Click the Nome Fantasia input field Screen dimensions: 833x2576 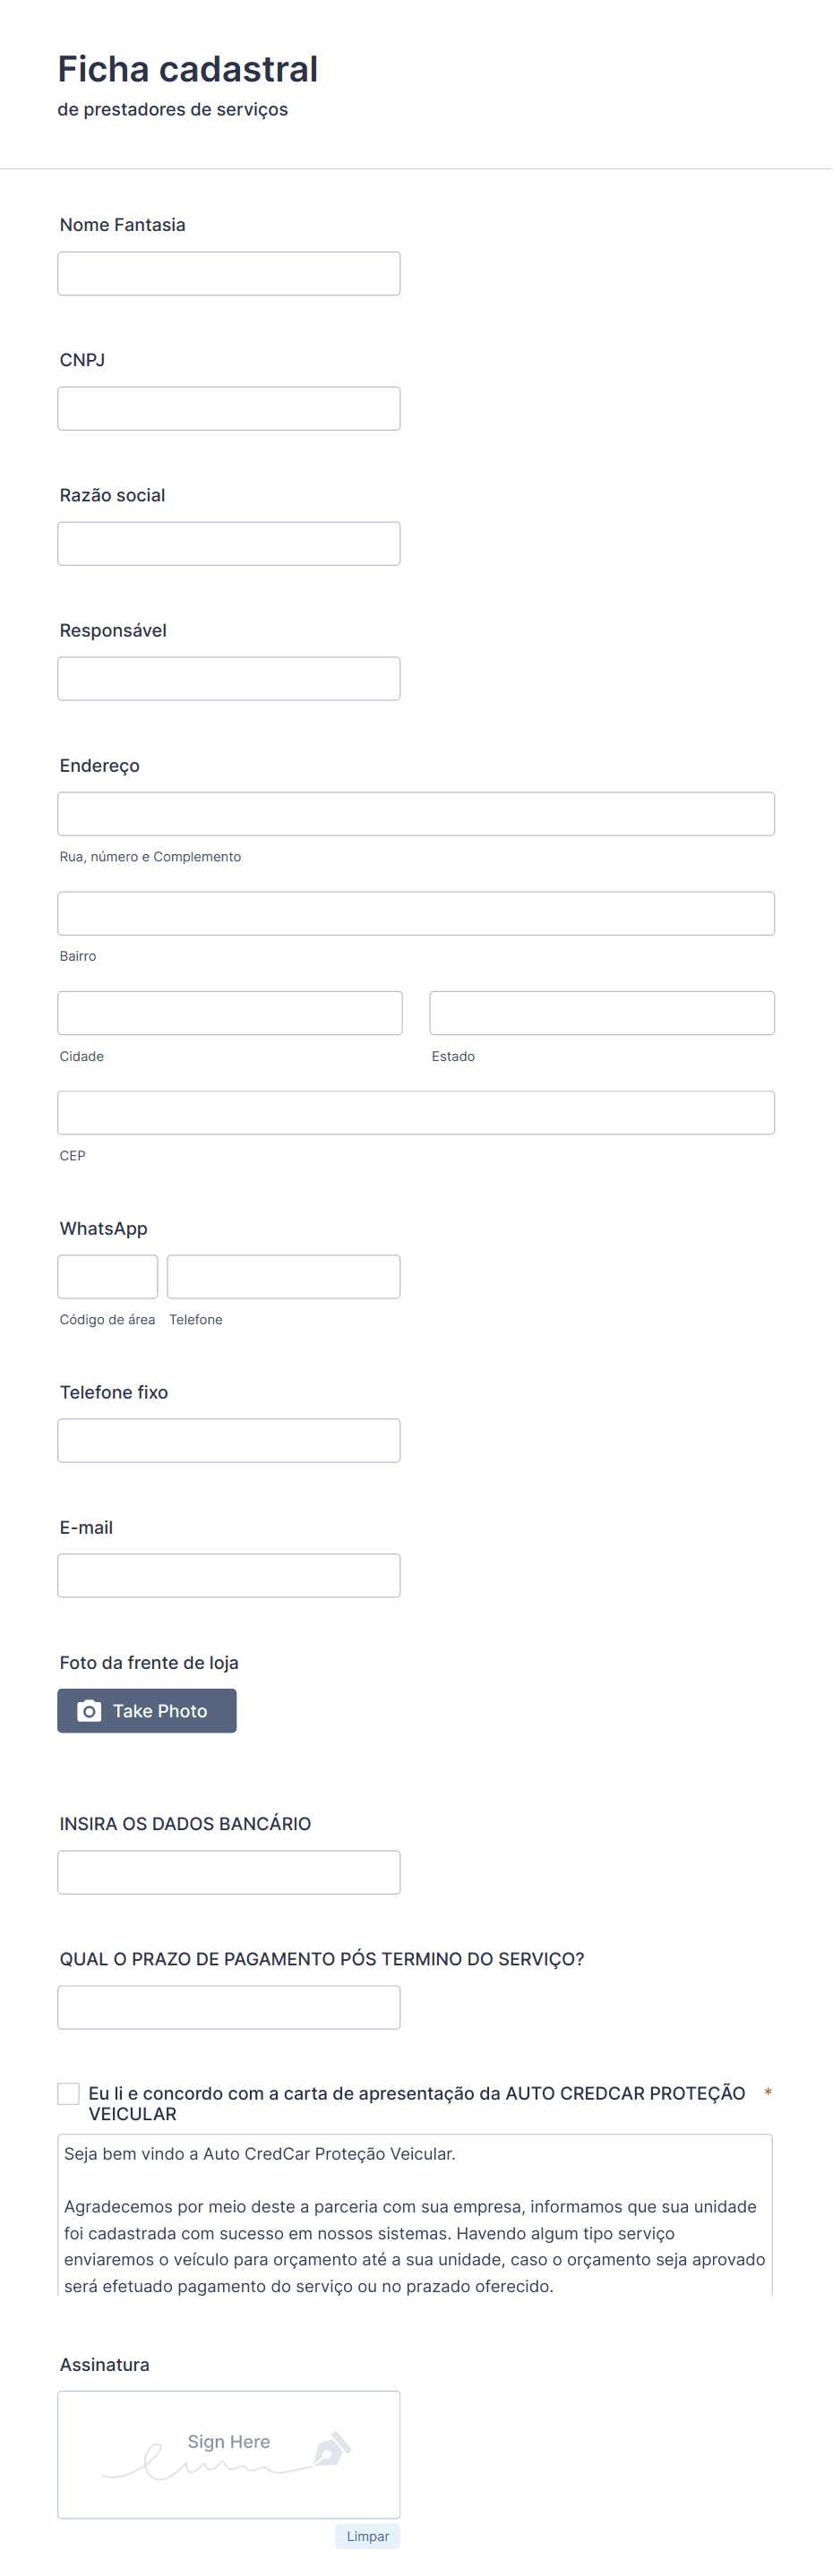pos(229,274)
